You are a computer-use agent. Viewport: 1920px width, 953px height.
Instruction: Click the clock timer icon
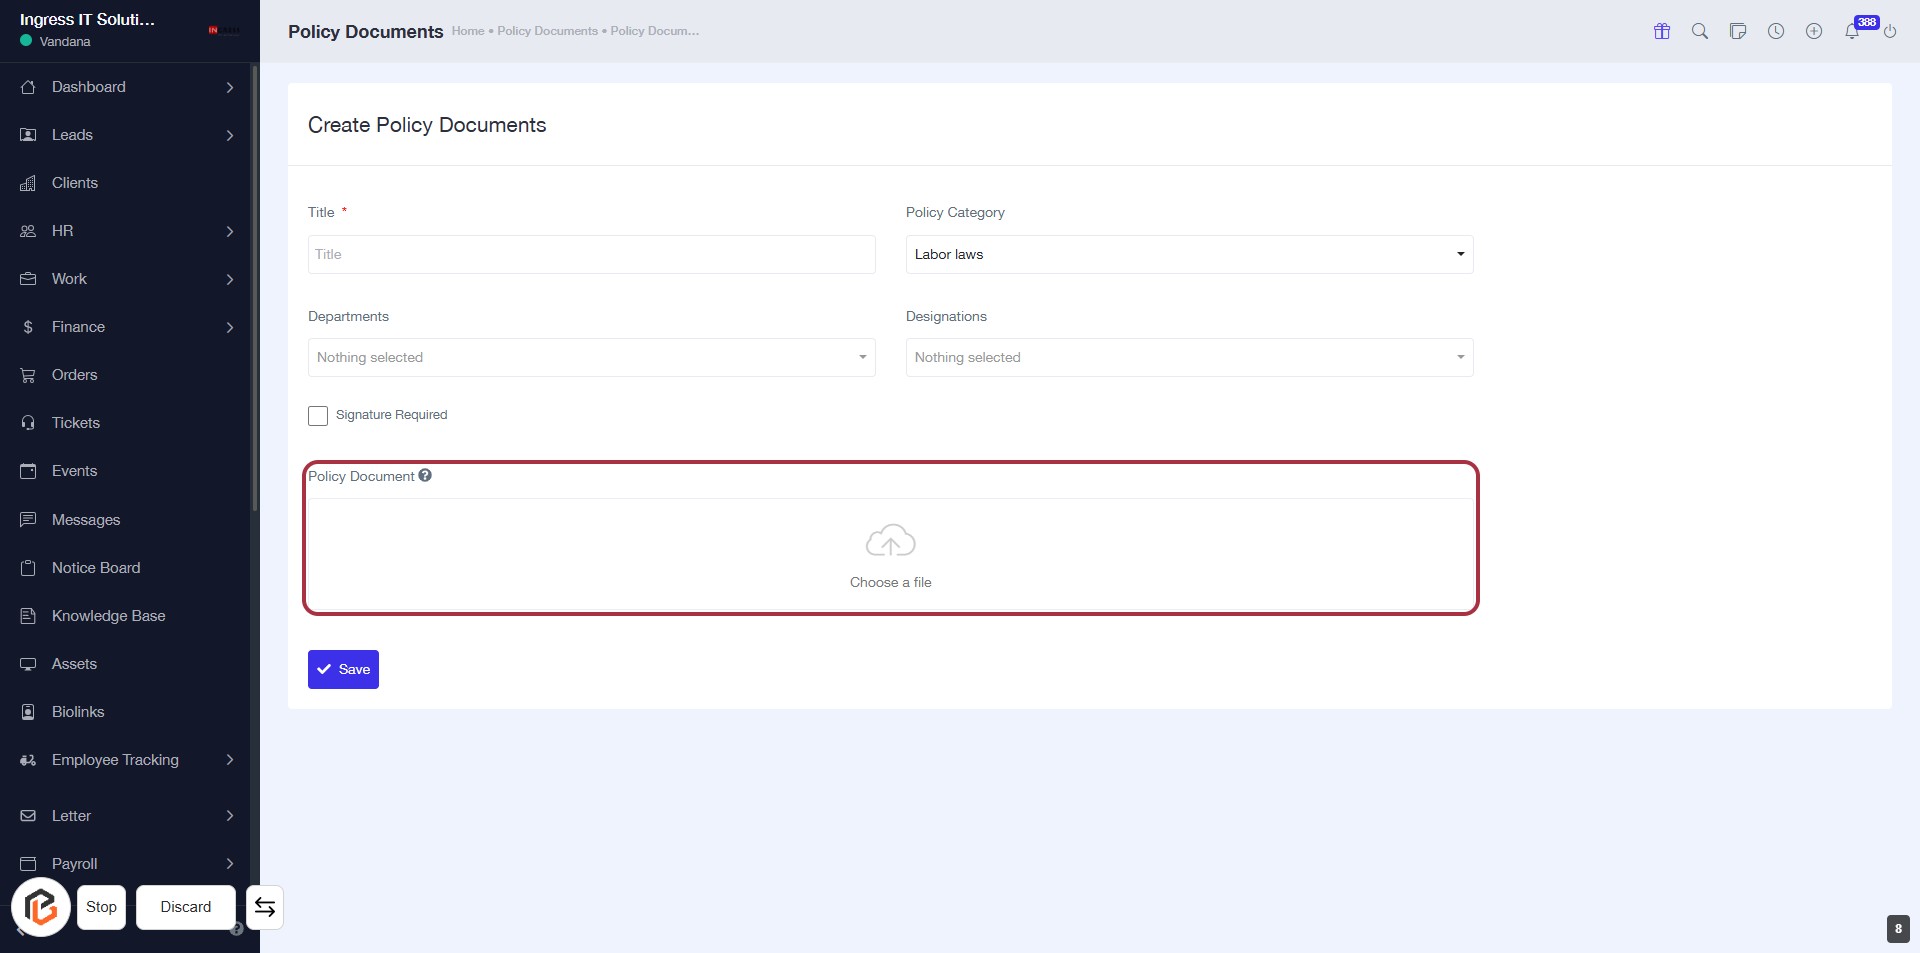click(x=1776, y=31)
